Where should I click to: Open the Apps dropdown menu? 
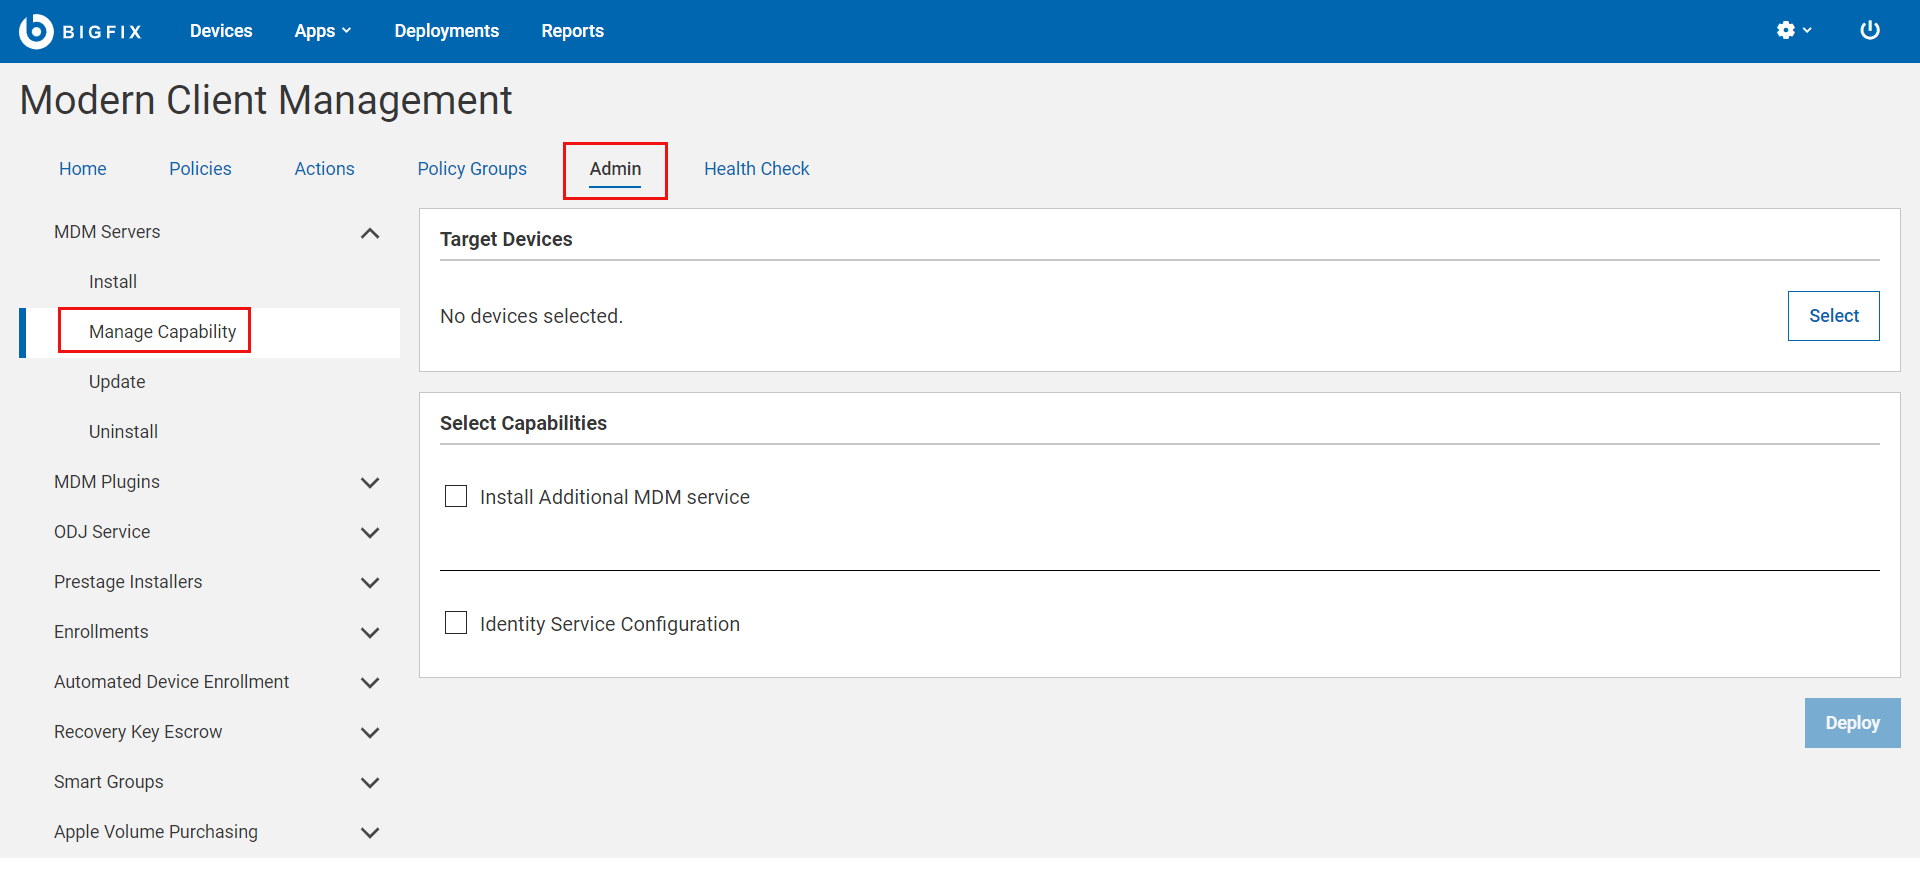click(x=322, y=31)
